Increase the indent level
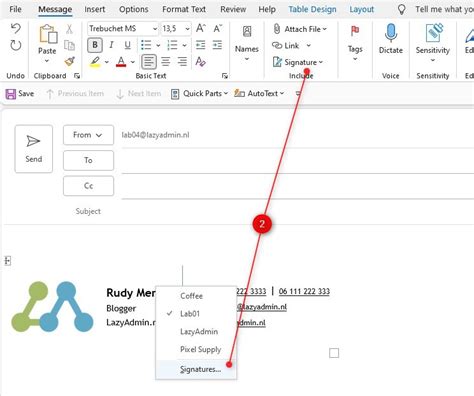Image resolution: width=474 pixels, height=396 pixels. point(217,45)
